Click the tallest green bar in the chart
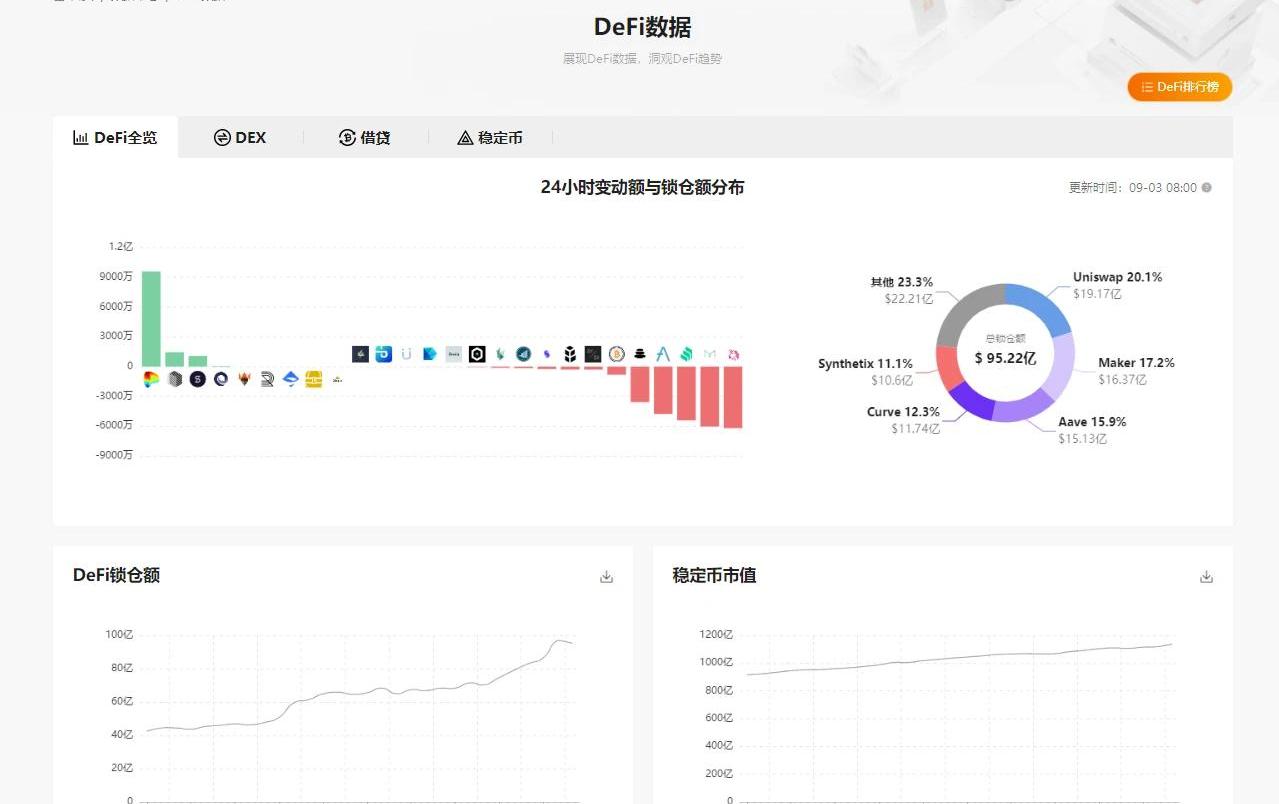The width and height of the screenshot is (1279, 804). tap(151, 318)
